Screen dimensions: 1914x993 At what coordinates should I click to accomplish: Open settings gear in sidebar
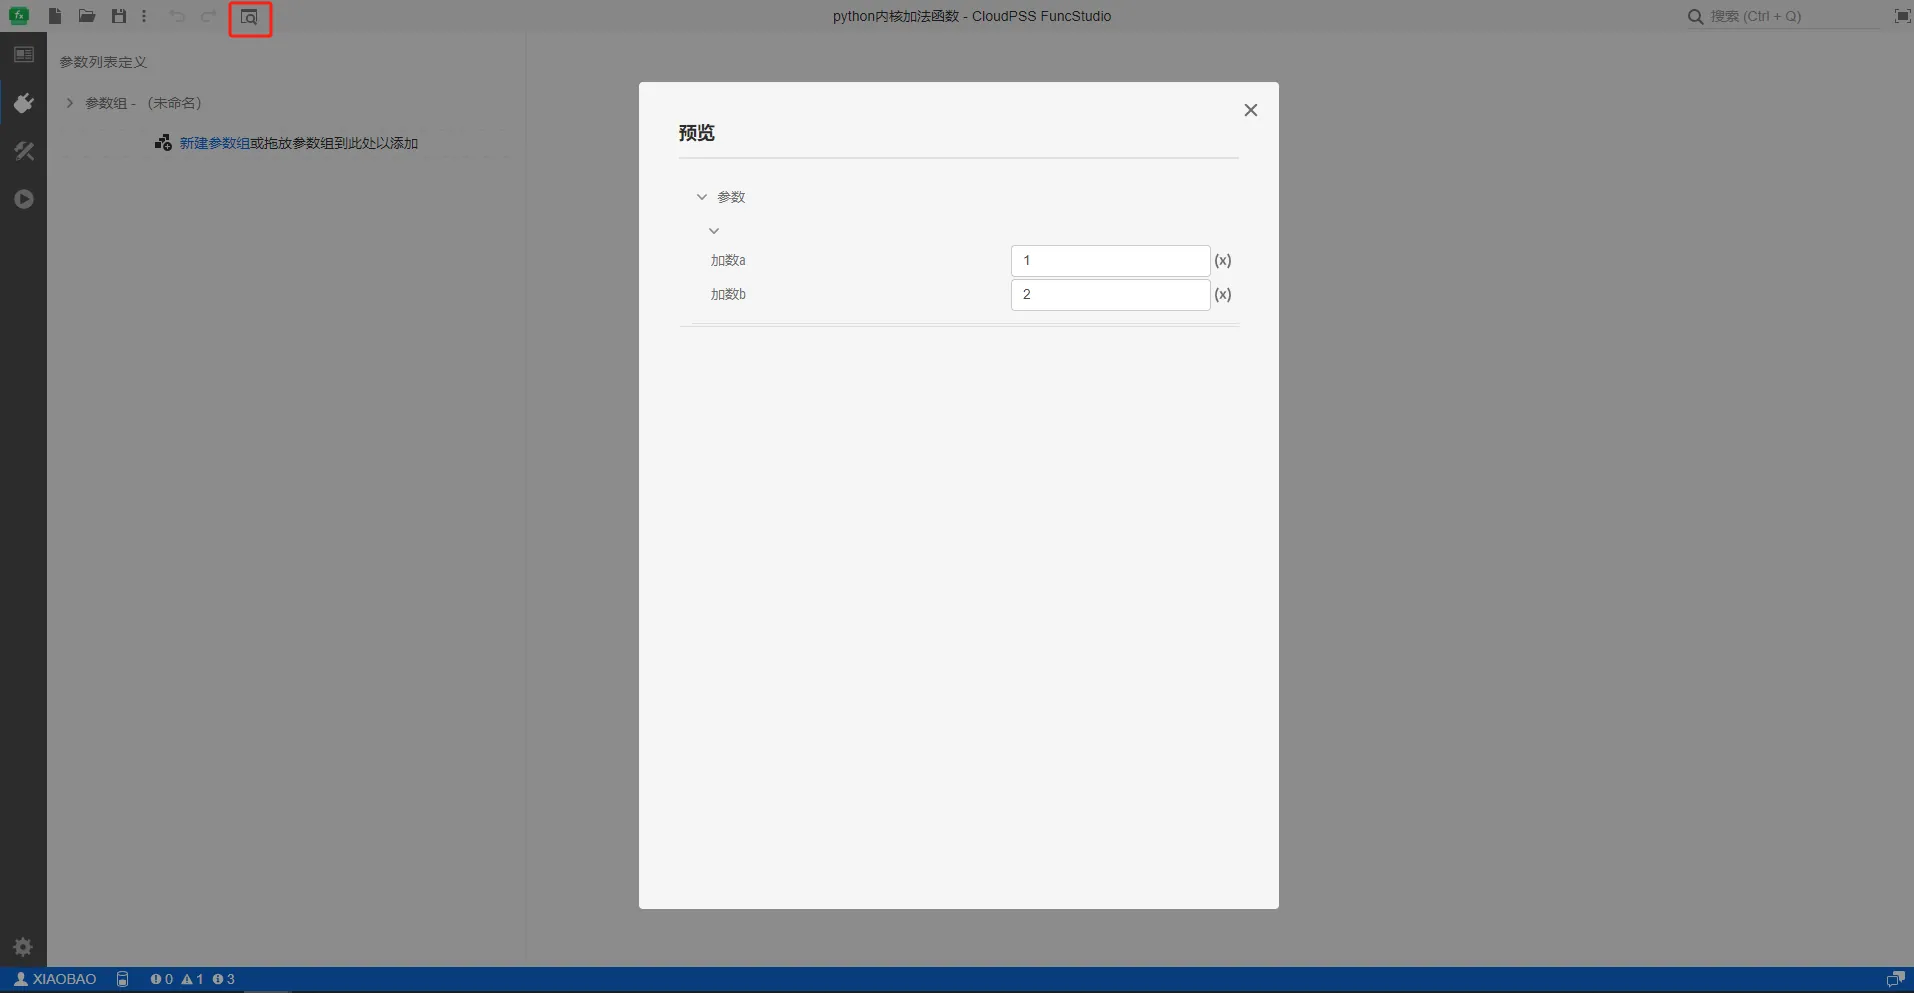[23, 946]
